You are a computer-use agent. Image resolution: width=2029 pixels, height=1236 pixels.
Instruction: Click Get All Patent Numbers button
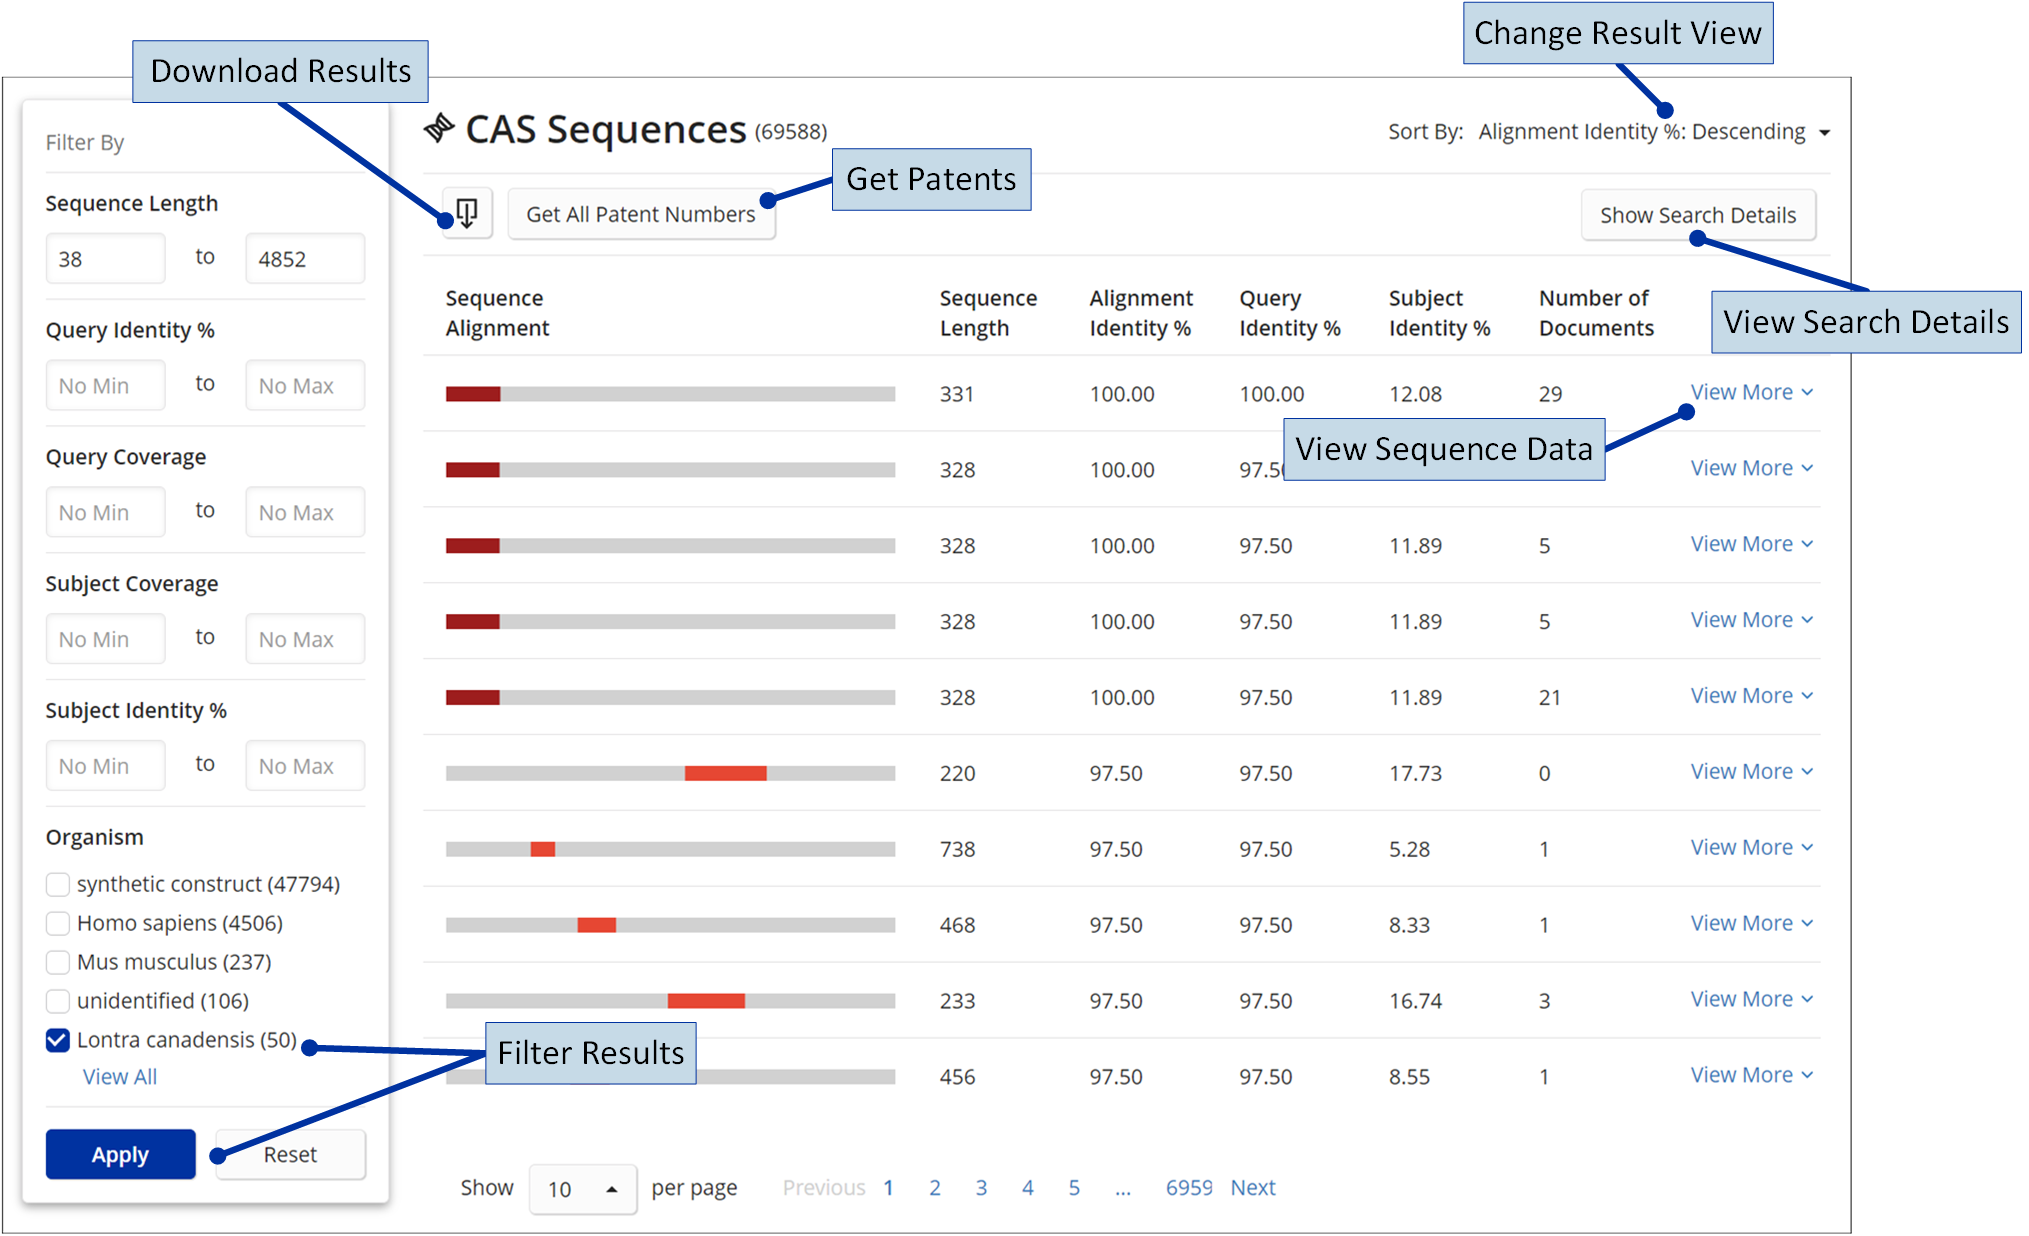[x=641, y=214]
